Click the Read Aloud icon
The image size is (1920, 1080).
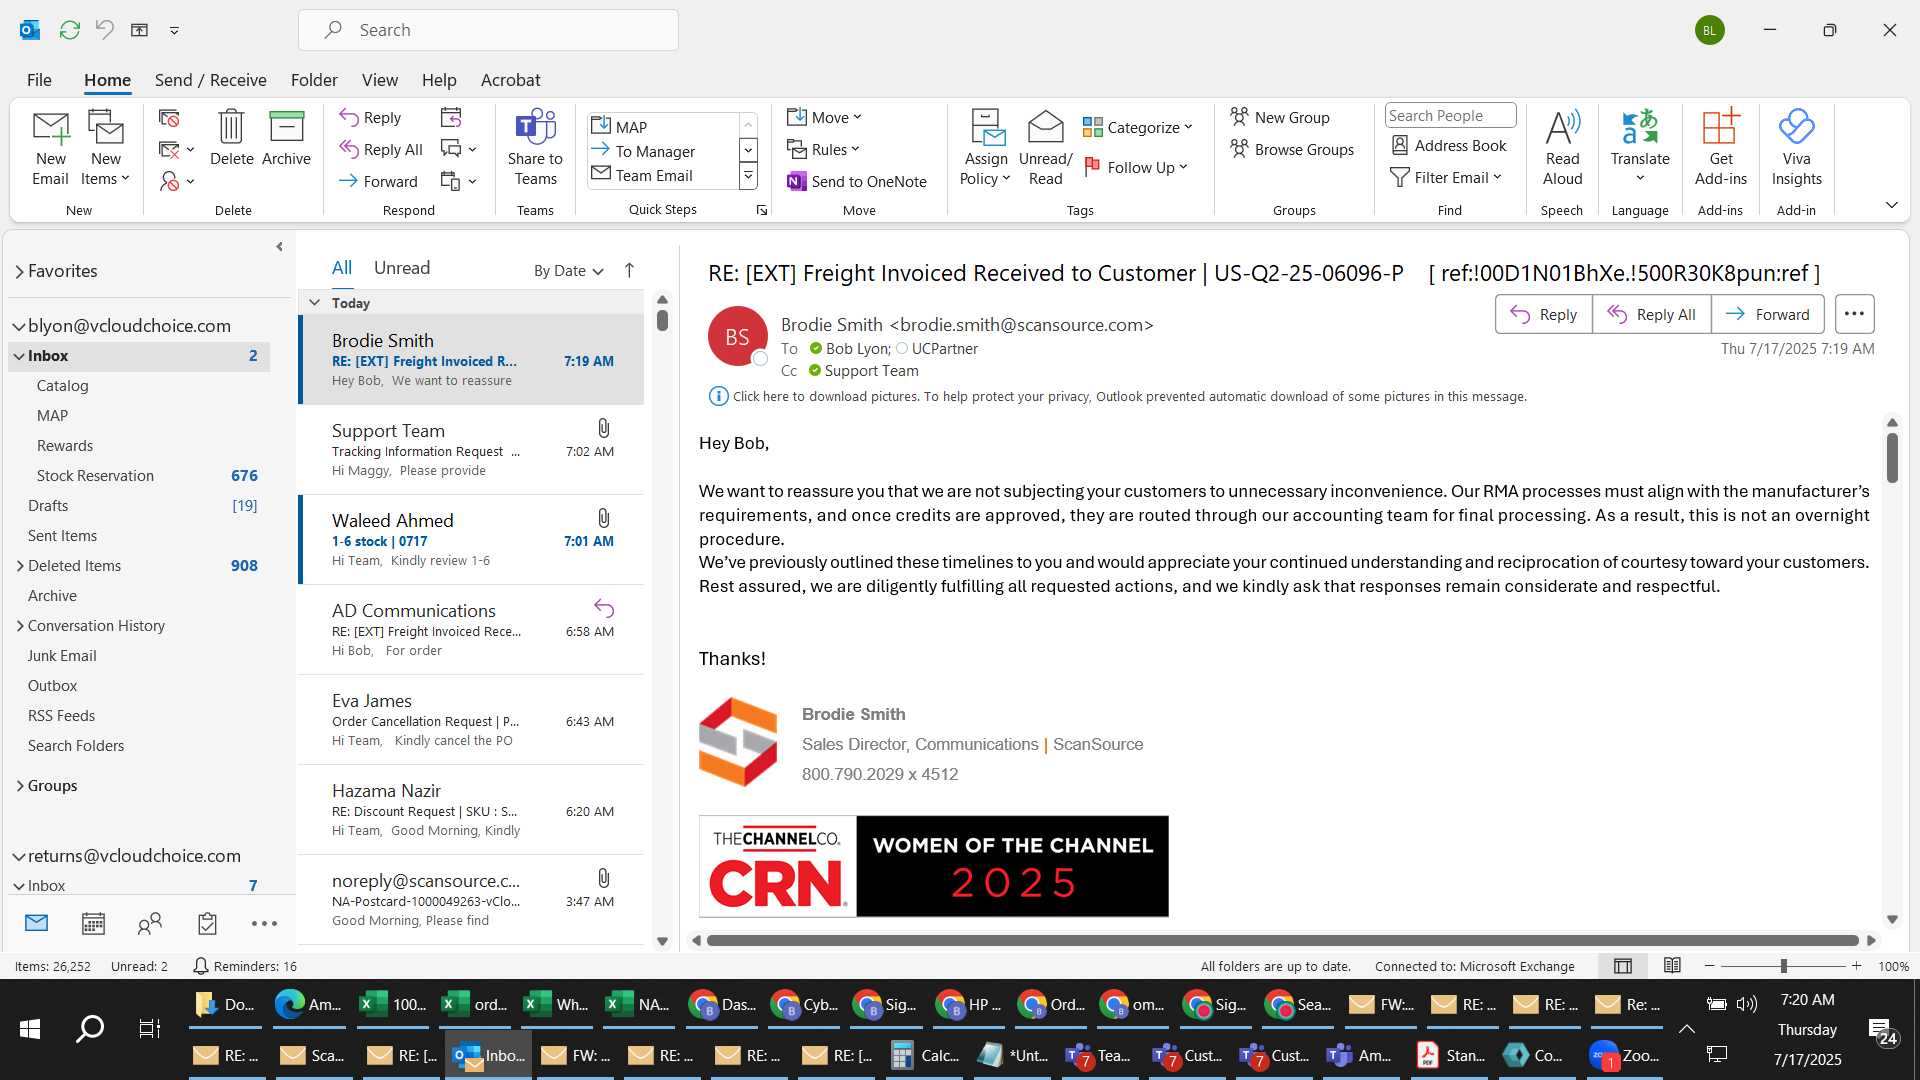1562,127
